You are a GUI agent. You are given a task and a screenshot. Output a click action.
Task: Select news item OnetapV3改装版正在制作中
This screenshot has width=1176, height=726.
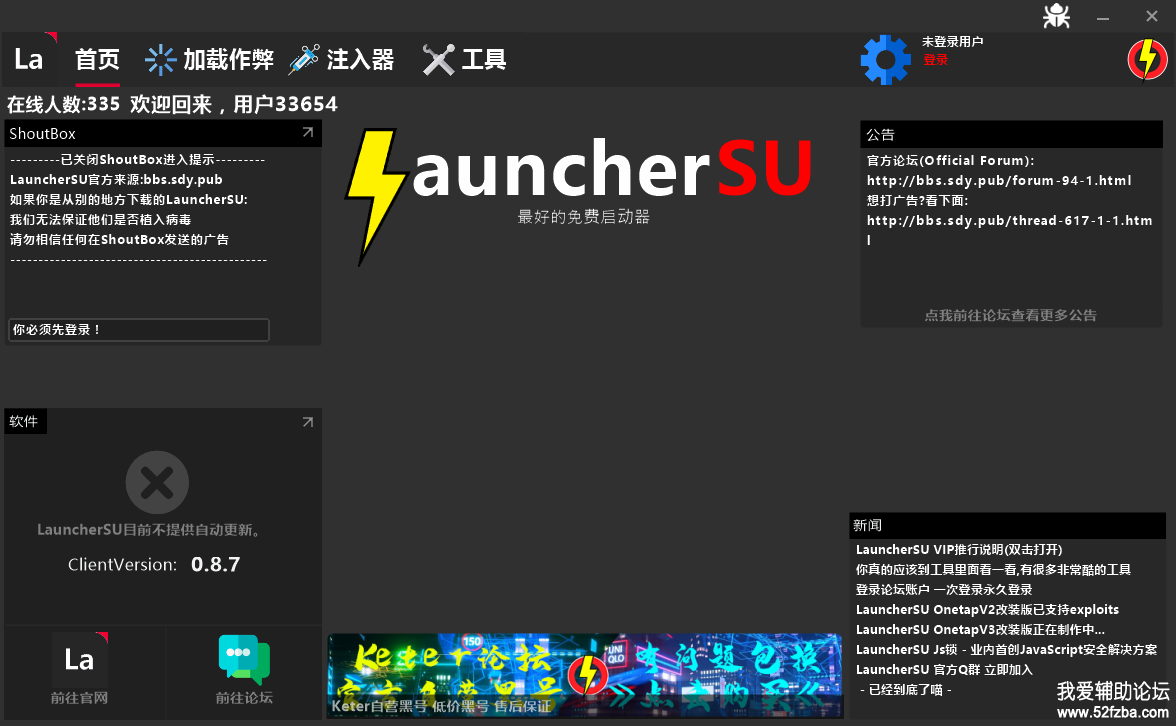coord(980,630)
